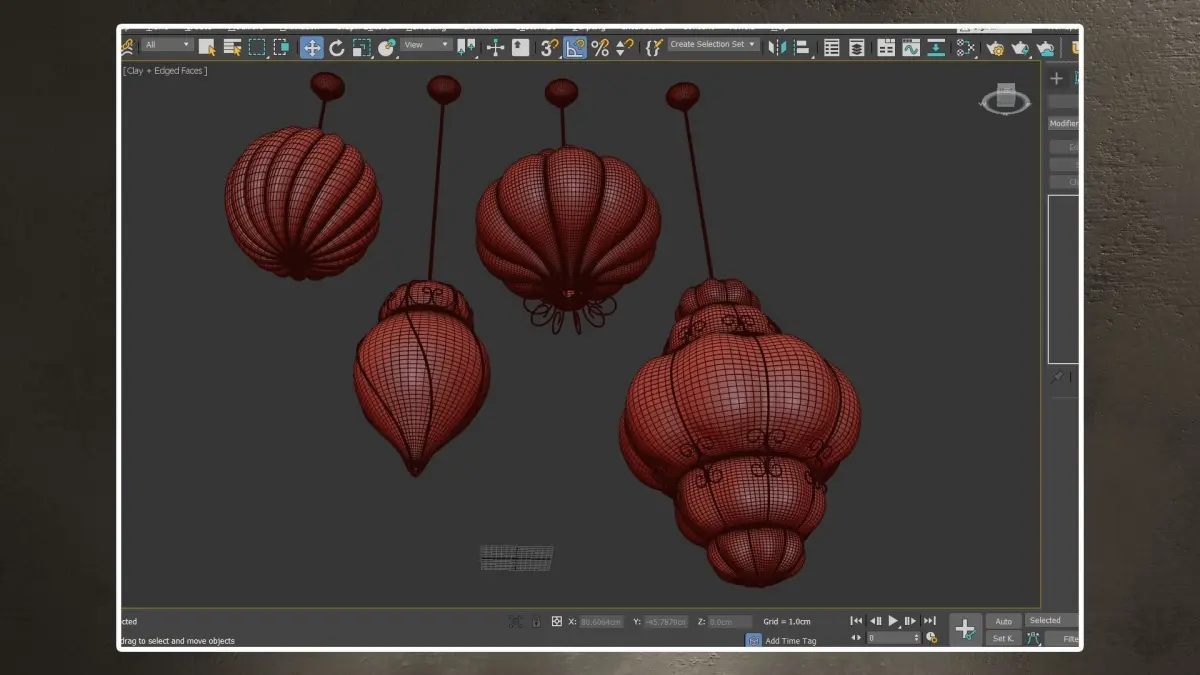The width and height of the screenshot is (1200, 675).
Task: Toggle Selection Lock padlock icon
Action: coord(536,621)
